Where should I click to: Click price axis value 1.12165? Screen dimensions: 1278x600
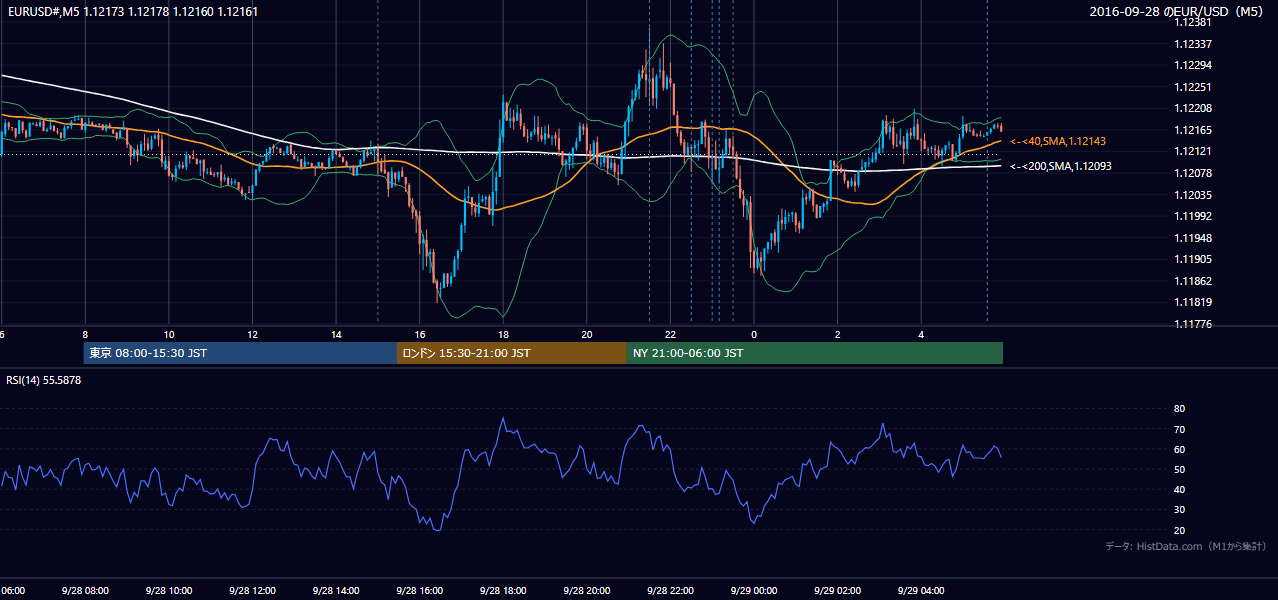point(1192,130)
